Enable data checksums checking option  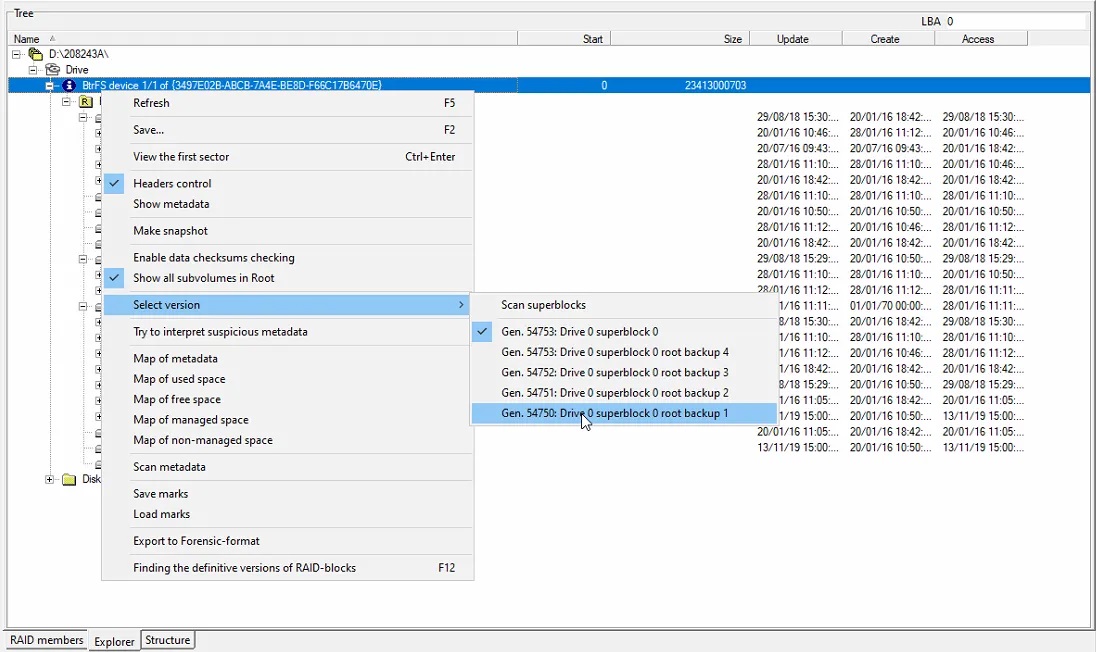click(213, 257)
